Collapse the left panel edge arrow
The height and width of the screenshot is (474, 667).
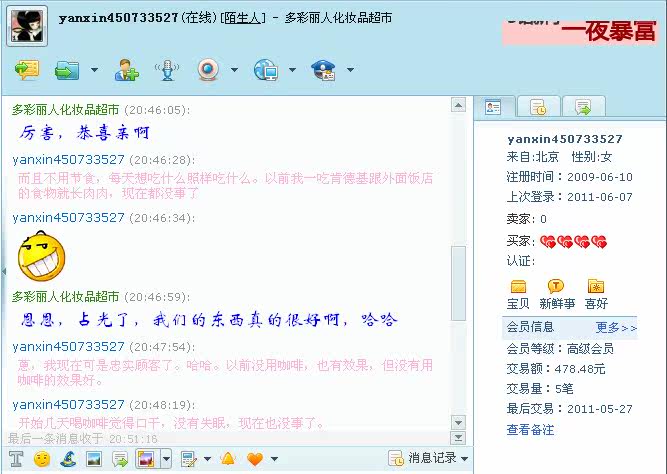point(3,271)
